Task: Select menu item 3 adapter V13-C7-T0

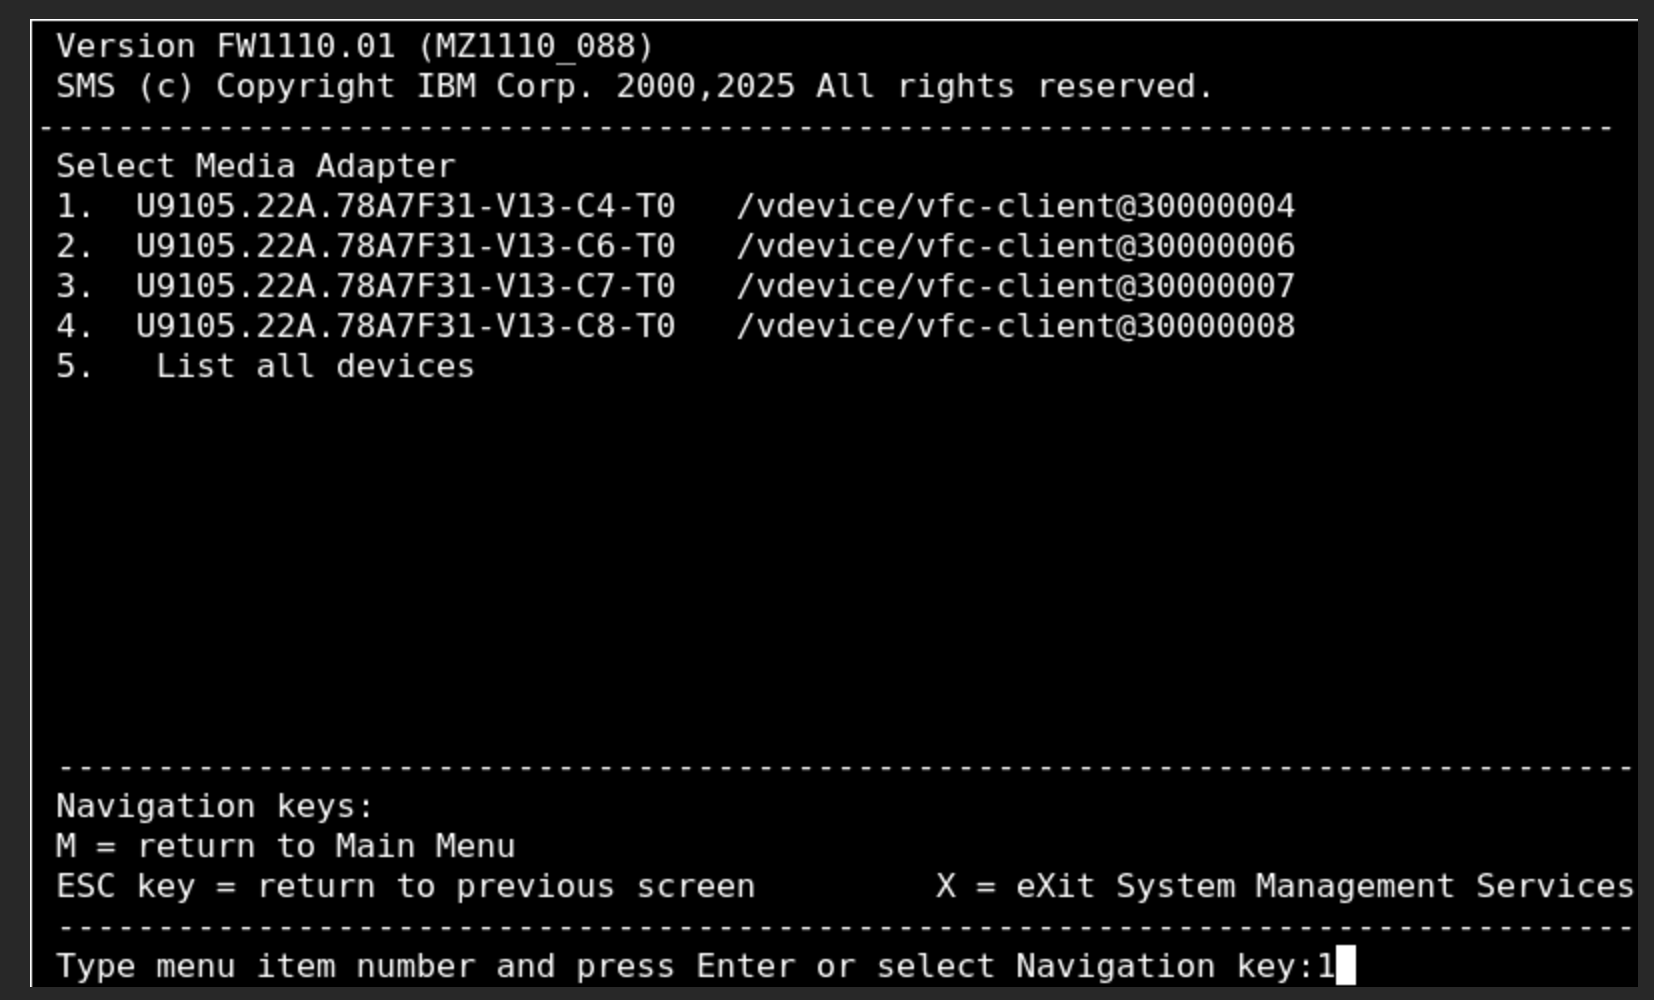Action: click(675, 286)
